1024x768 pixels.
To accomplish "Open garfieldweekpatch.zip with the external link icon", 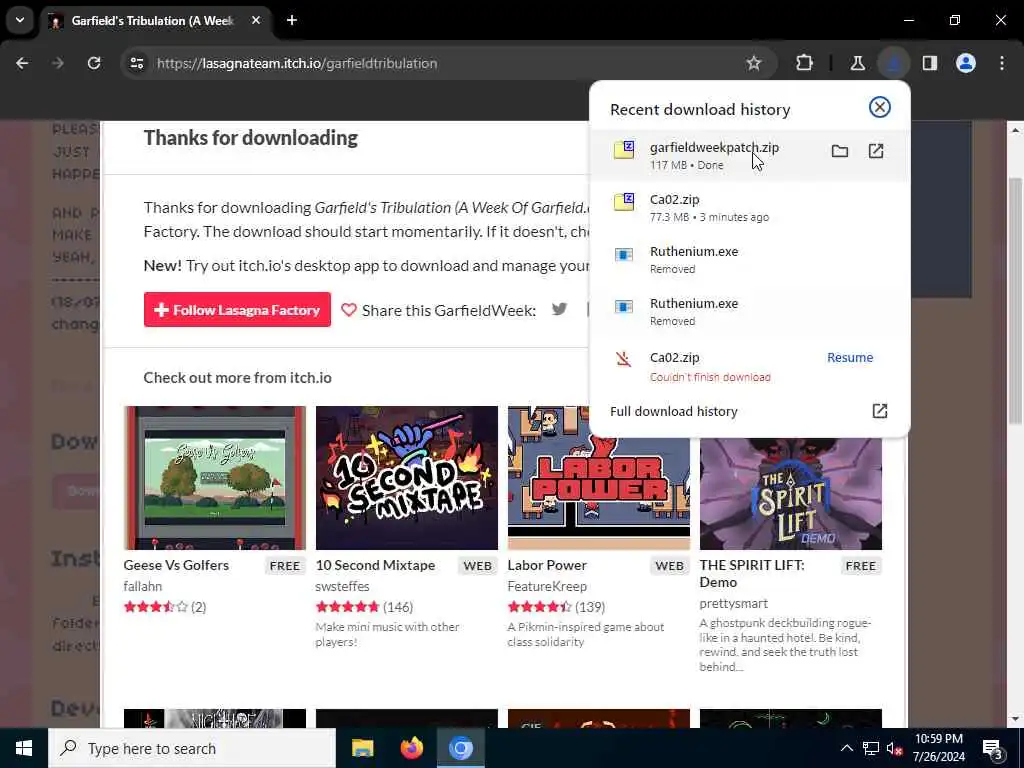I will (876, 152).
